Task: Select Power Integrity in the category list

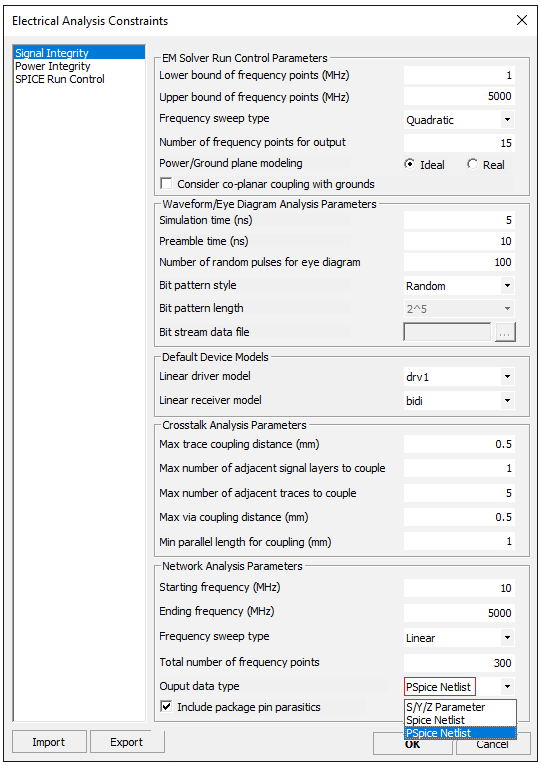Action: [53, 66]
